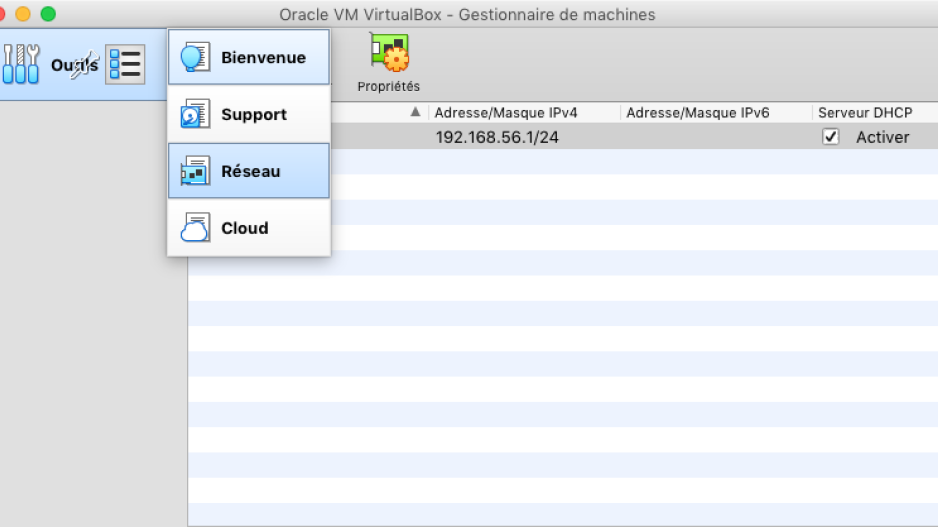Click the Outils tools icon
Image resolution: width=938 pixels, height=527 pixels.
click(x=21, y=63)
